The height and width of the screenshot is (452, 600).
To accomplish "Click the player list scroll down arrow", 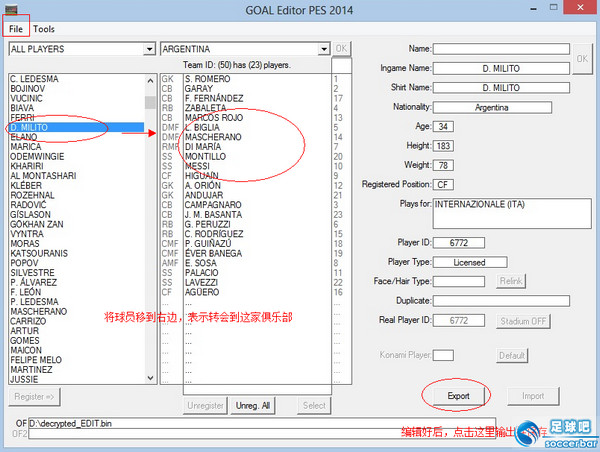I will [150, 378].
